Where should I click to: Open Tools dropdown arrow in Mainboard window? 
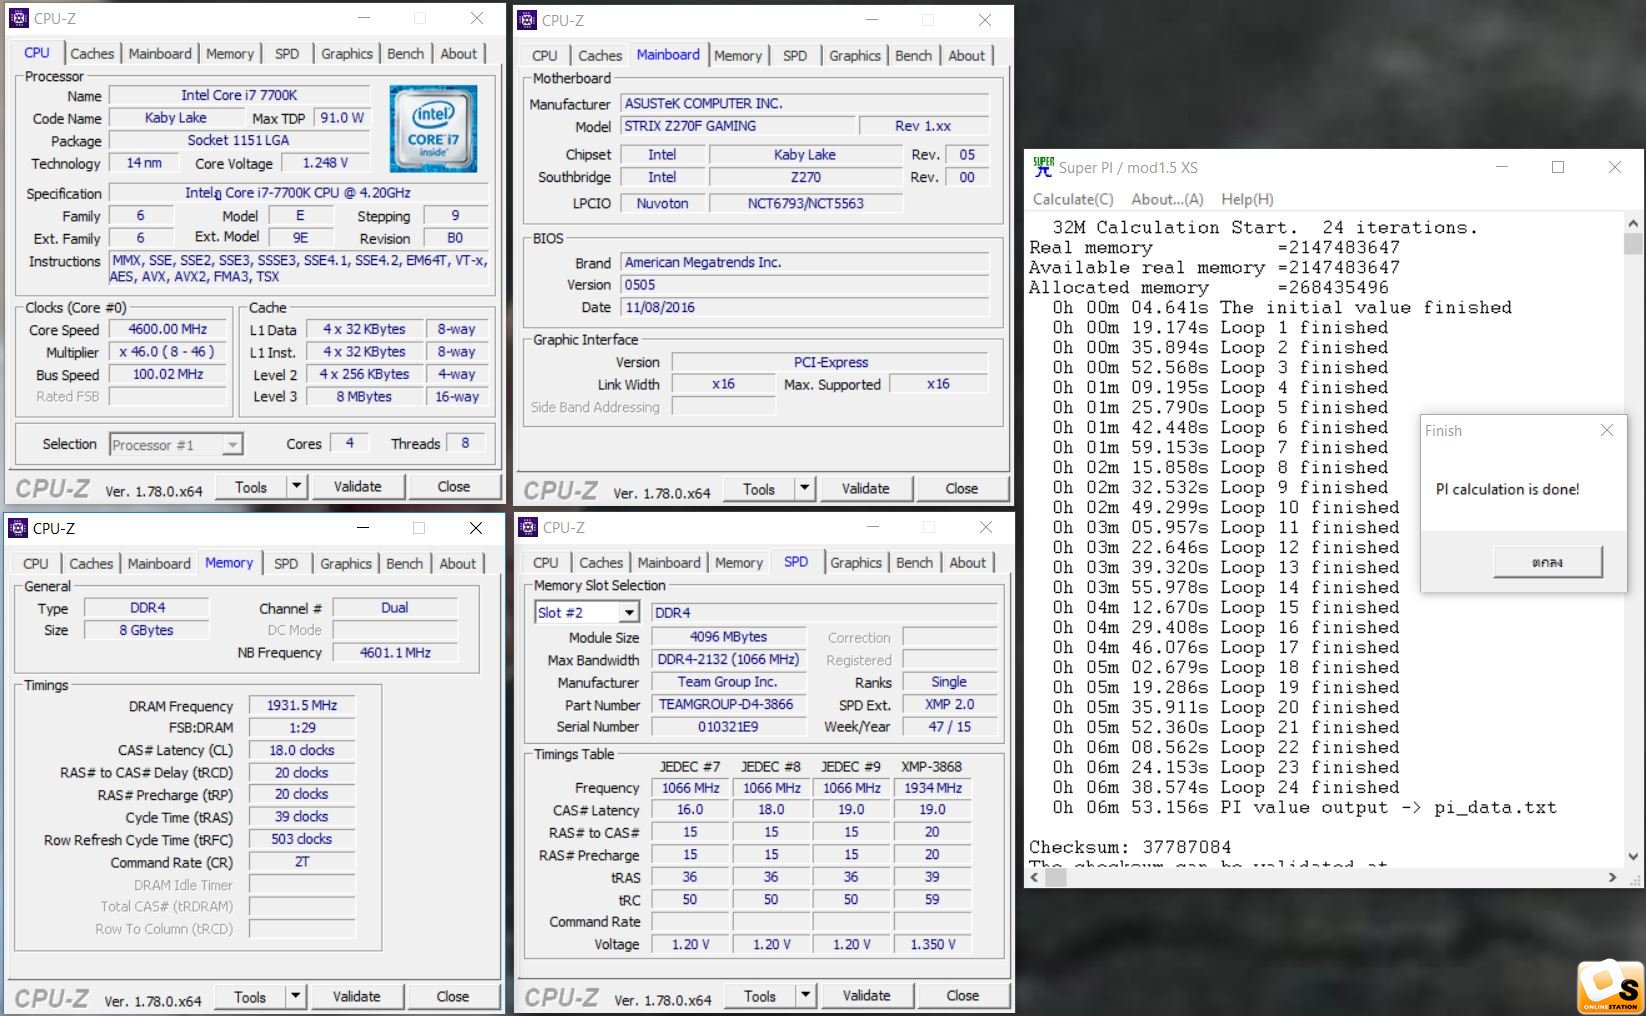pyautogui.click(x=804, y=489)
